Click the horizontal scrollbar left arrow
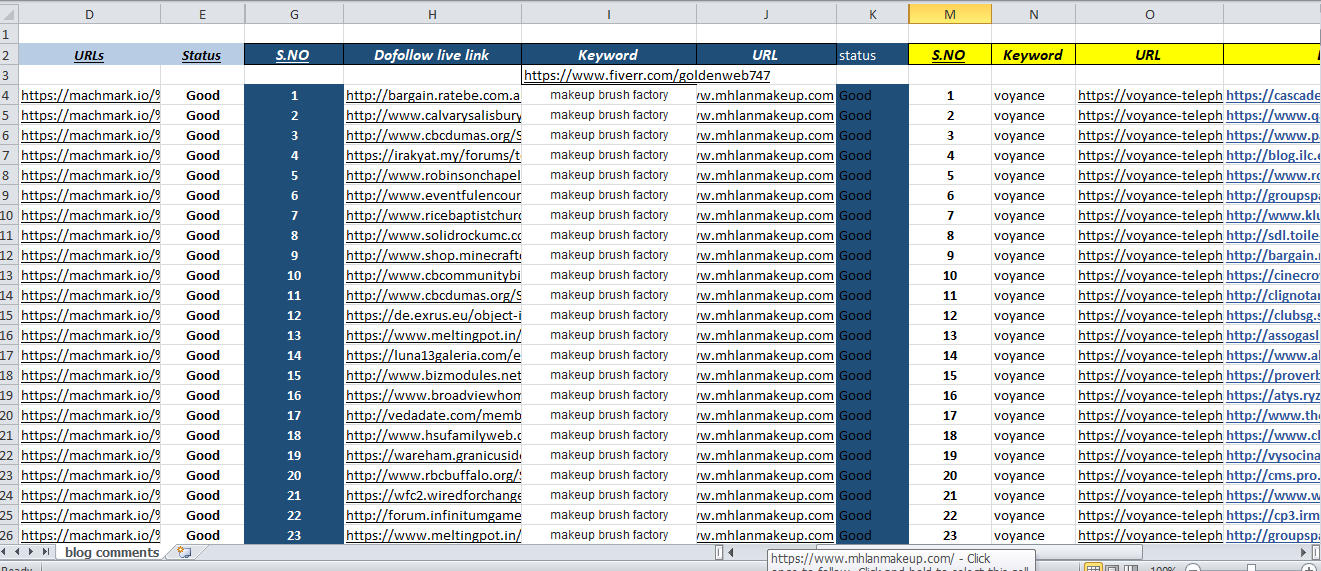Viewport: 1321px width, 571px height. pyautogui.click(x=732, y=552)
